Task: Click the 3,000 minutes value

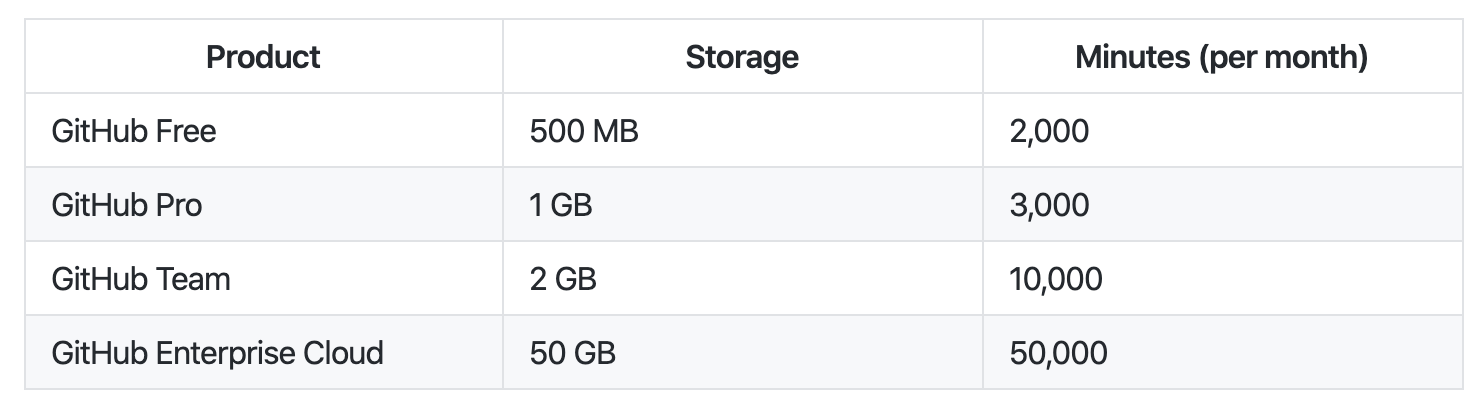Action: 1050,205
